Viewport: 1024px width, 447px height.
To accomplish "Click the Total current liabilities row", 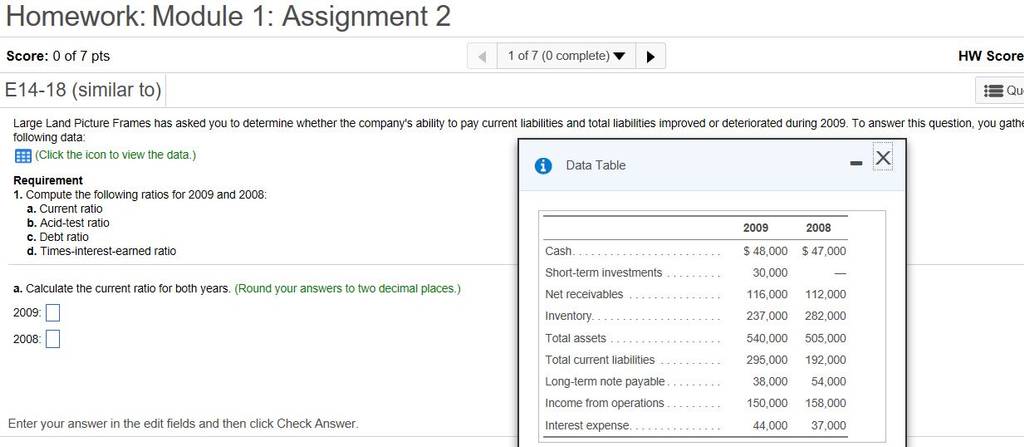I will (x=696, y=360).
